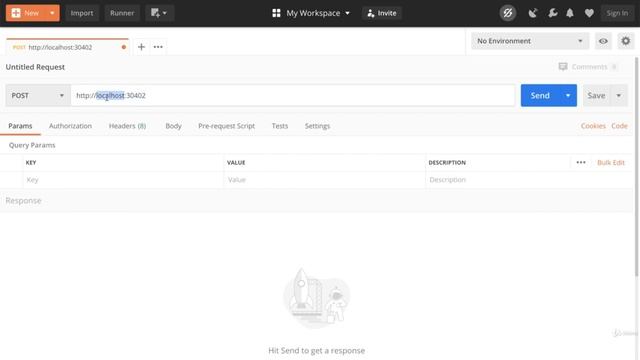Screen dimensions: 640x360
Task: Add a new request tab with the plus icon
Action: tap(141, 47)
